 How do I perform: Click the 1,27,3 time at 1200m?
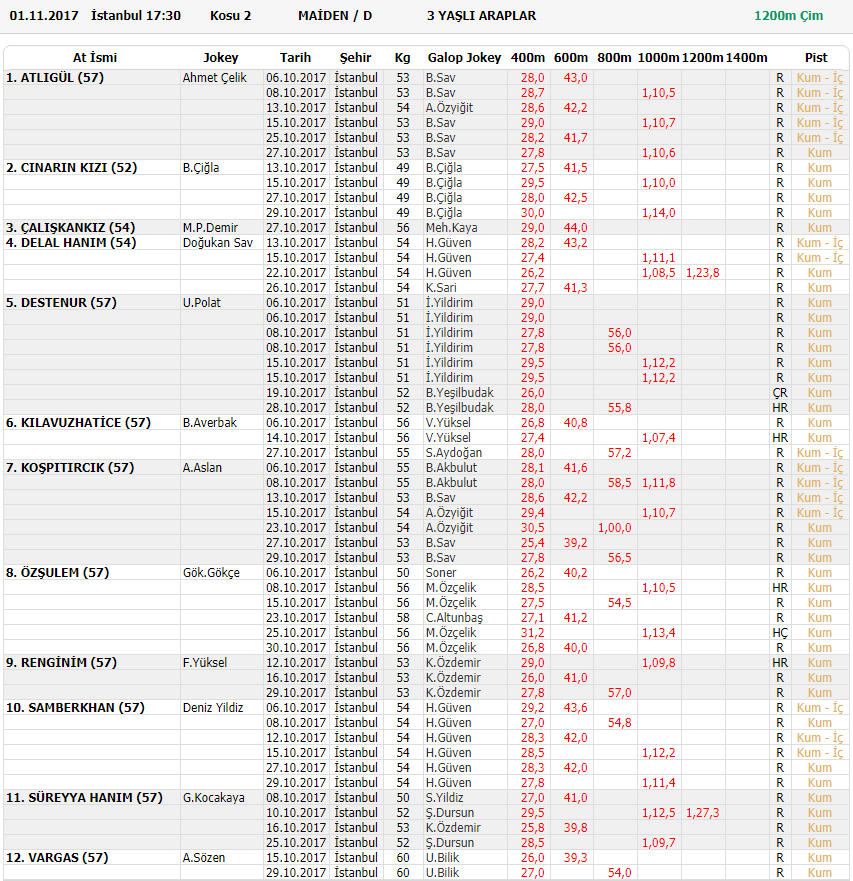(x=702, y=812)
